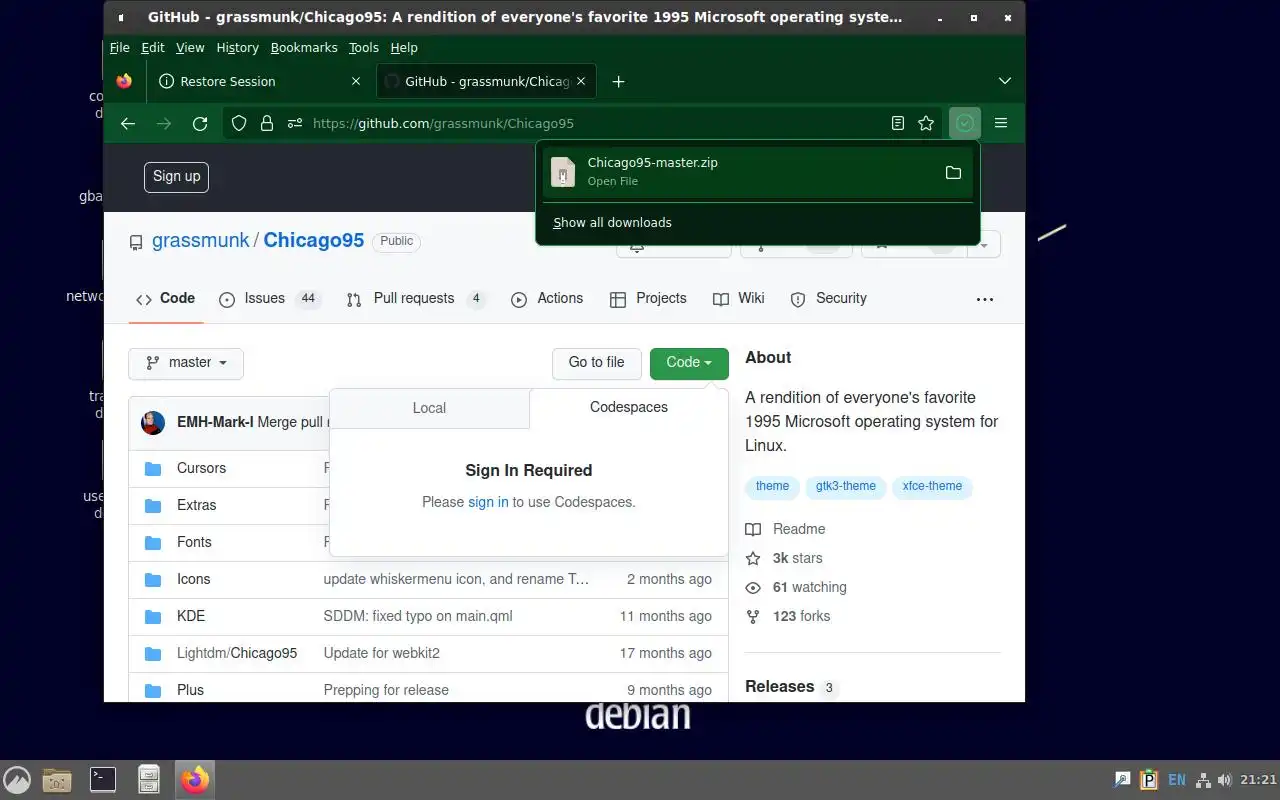Screen dimensions: 1280x800
Task: Open the Chicago95 repository name link
Action: pyautogui.click(x=314, y=241)
